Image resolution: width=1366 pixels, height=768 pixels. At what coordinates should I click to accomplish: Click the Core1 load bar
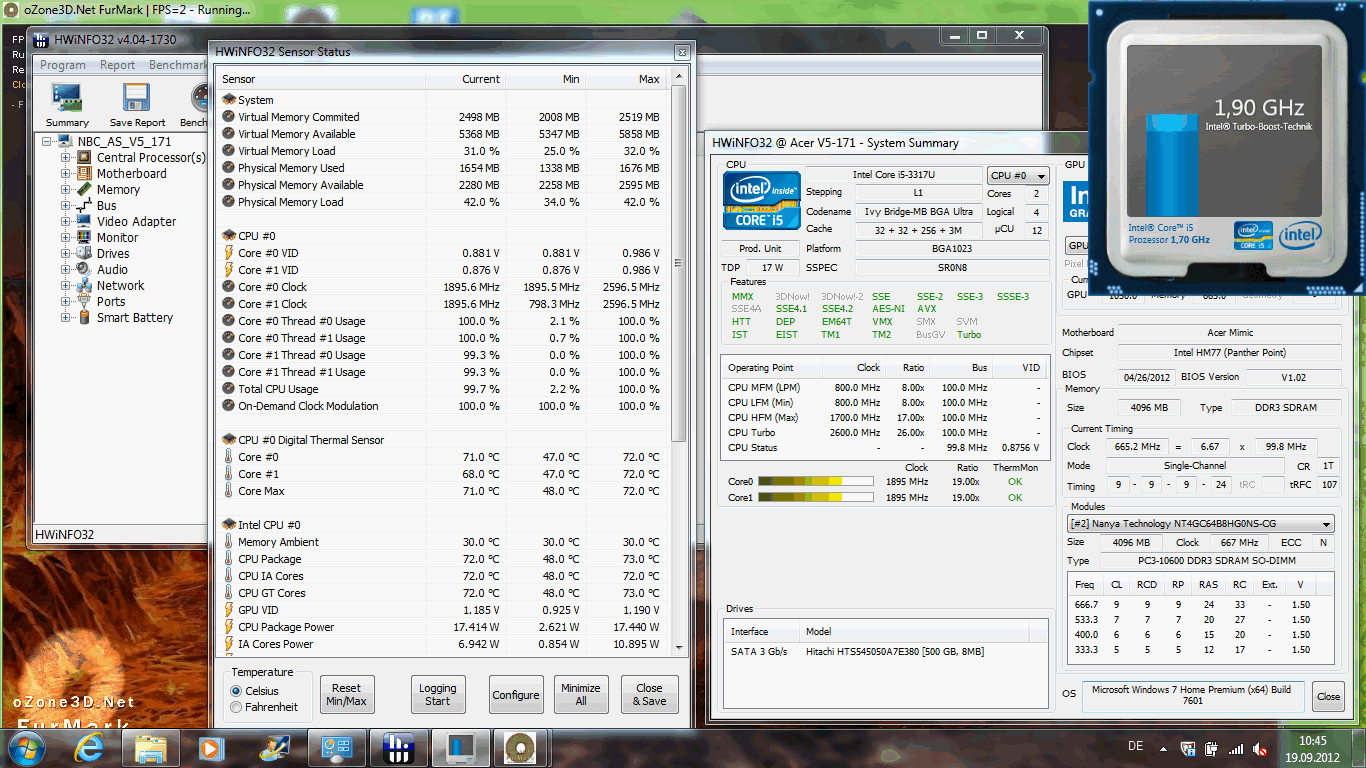[815, 498]
